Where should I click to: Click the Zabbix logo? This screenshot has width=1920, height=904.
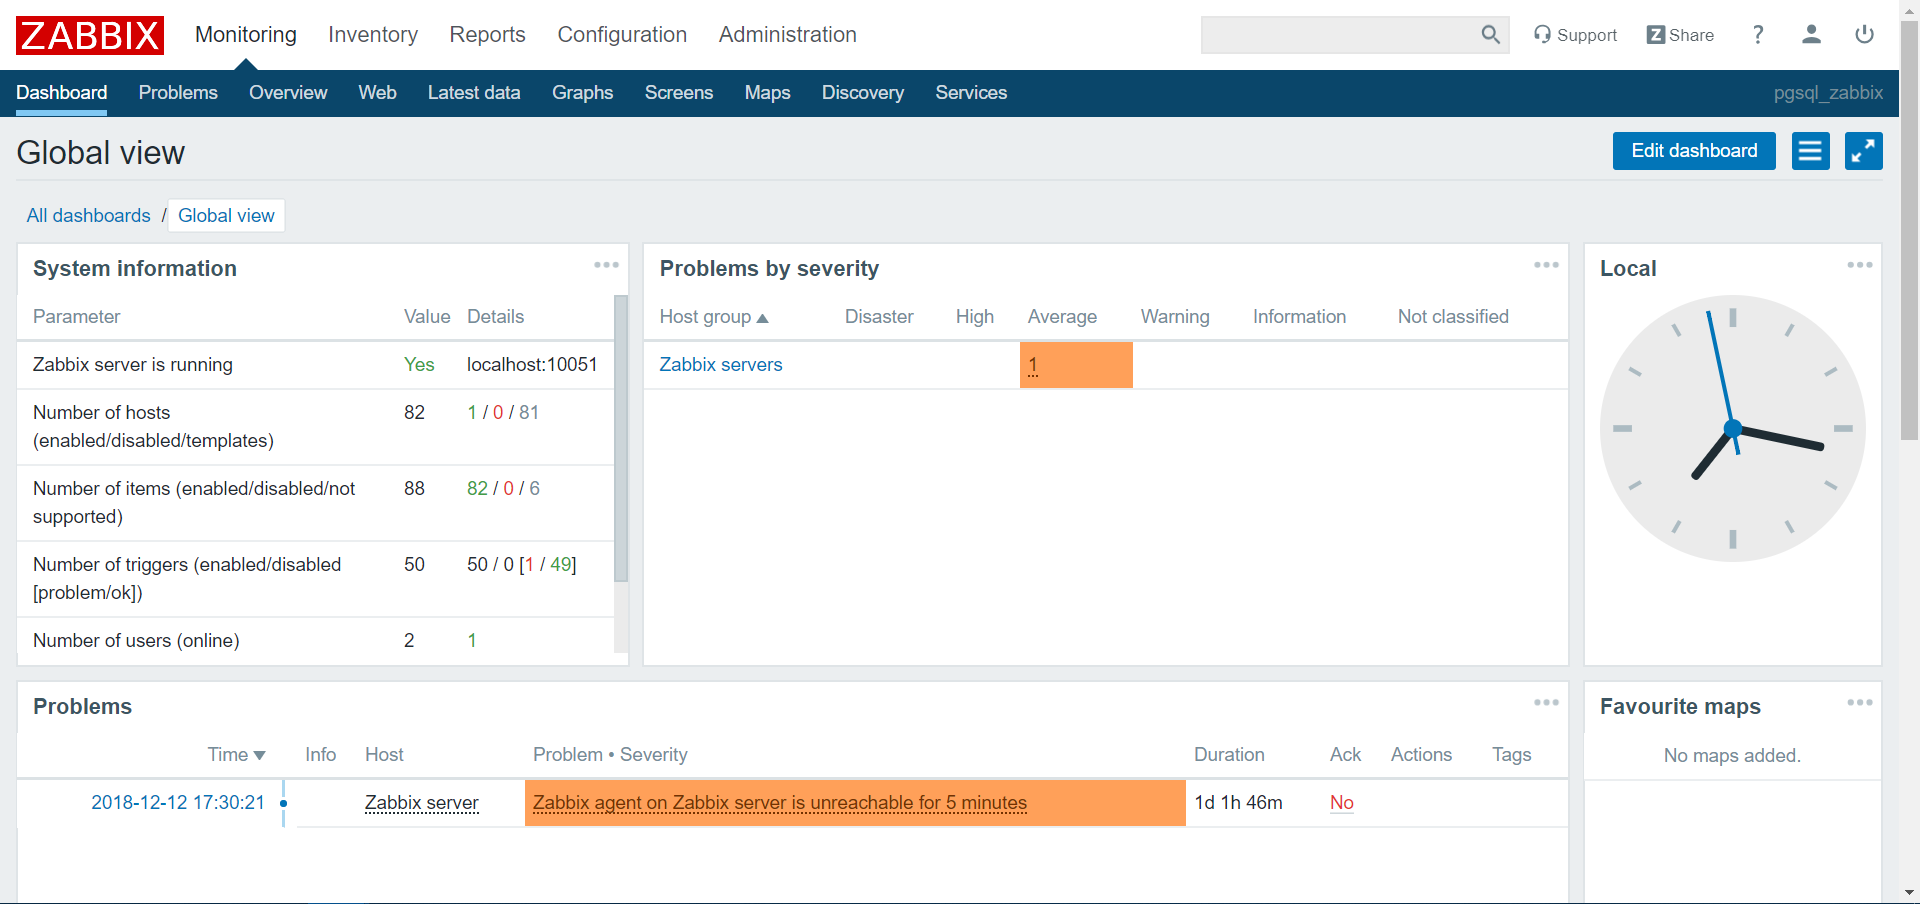pos(90,35)
